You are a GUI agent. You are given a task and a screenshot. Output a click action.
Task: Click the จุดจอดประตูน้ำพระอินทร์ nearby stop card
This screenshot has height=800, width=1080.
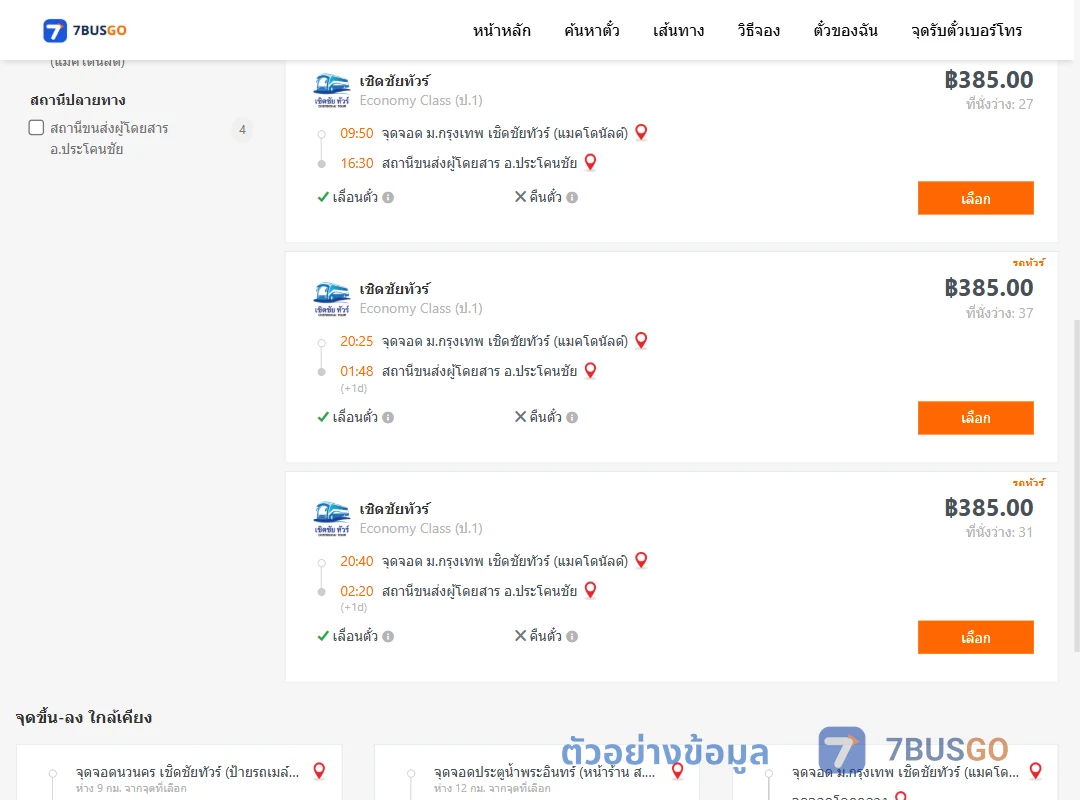coord(537,772)
